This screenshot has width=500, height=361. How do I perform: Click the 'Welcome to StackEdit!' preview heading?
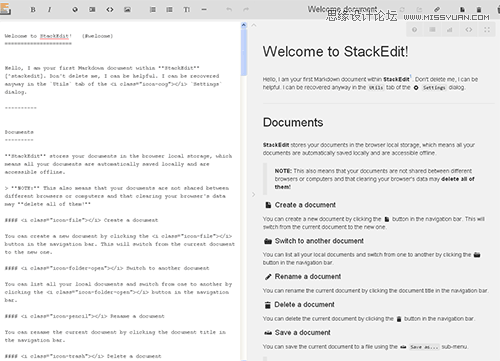pos(335,52)
